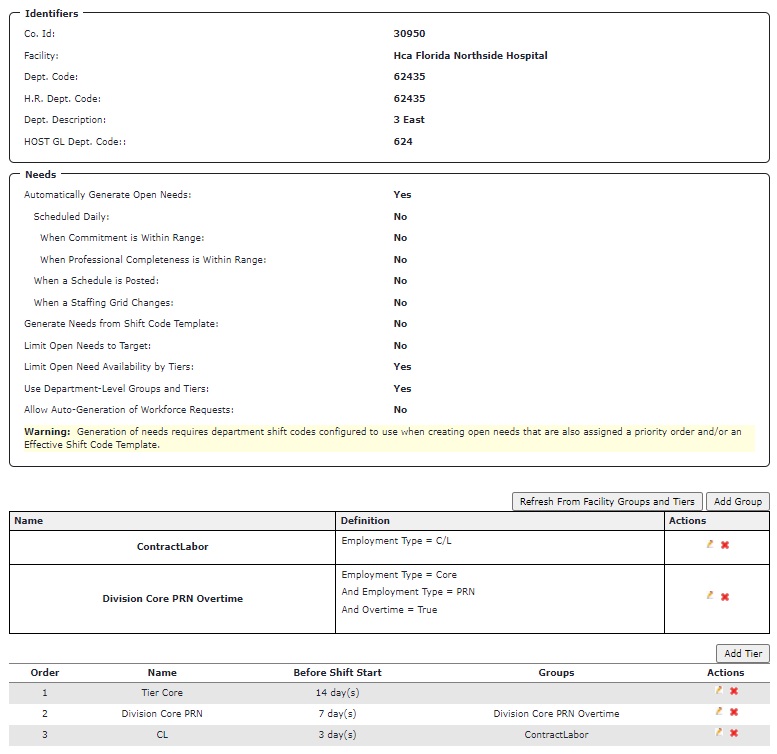Select the Tier Core name cell
The width and height of the screenshot is (777, 754).
pos(162,693)
